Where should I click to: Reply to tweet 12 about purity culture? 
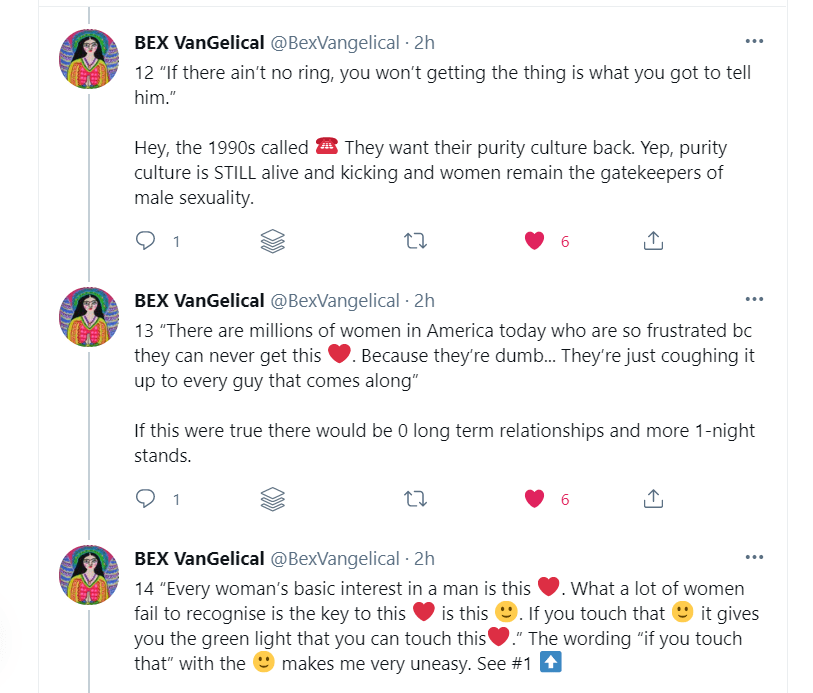click(x=146, y=241)
